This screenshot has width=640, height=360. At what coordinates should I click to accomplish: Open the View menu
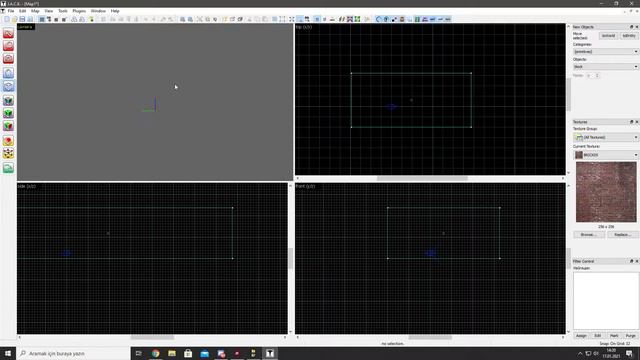click(49, 11)
